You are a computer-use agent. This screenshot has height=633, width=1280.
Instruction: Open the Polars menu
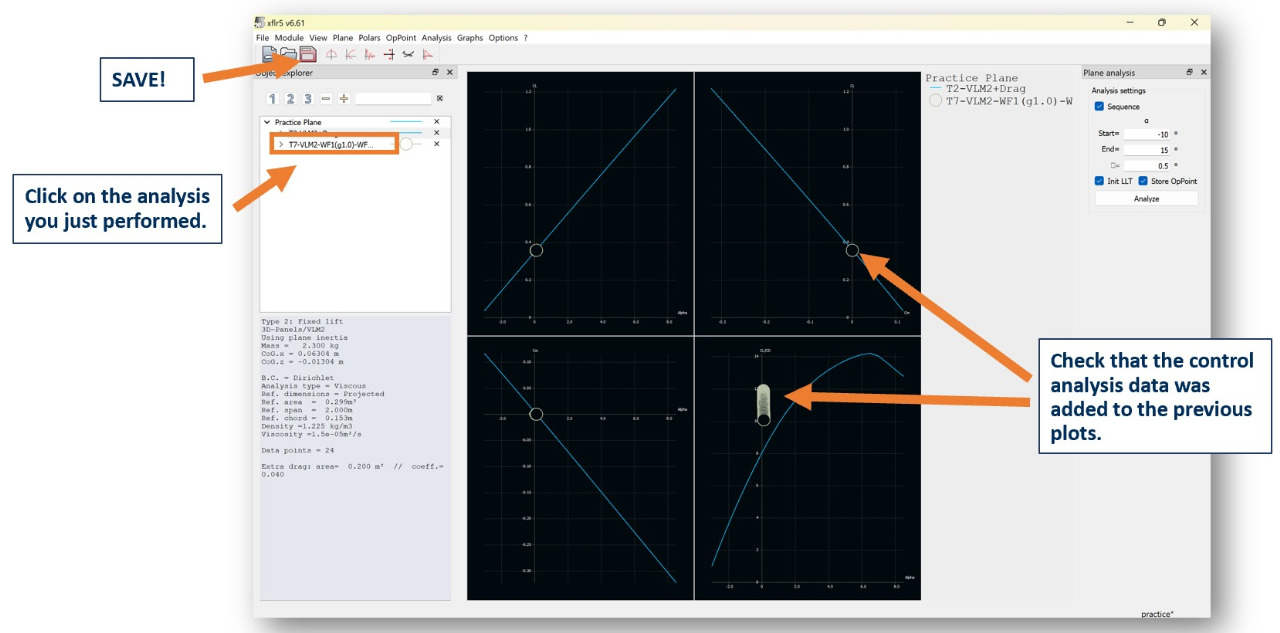click(369, 38)
